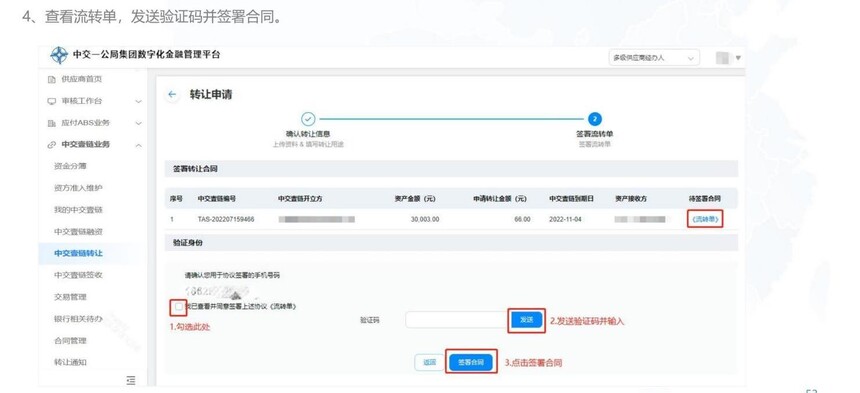The image size is (860, 393).
Task: Click the chain number TAS-202207159466
Action: (225, 219)
